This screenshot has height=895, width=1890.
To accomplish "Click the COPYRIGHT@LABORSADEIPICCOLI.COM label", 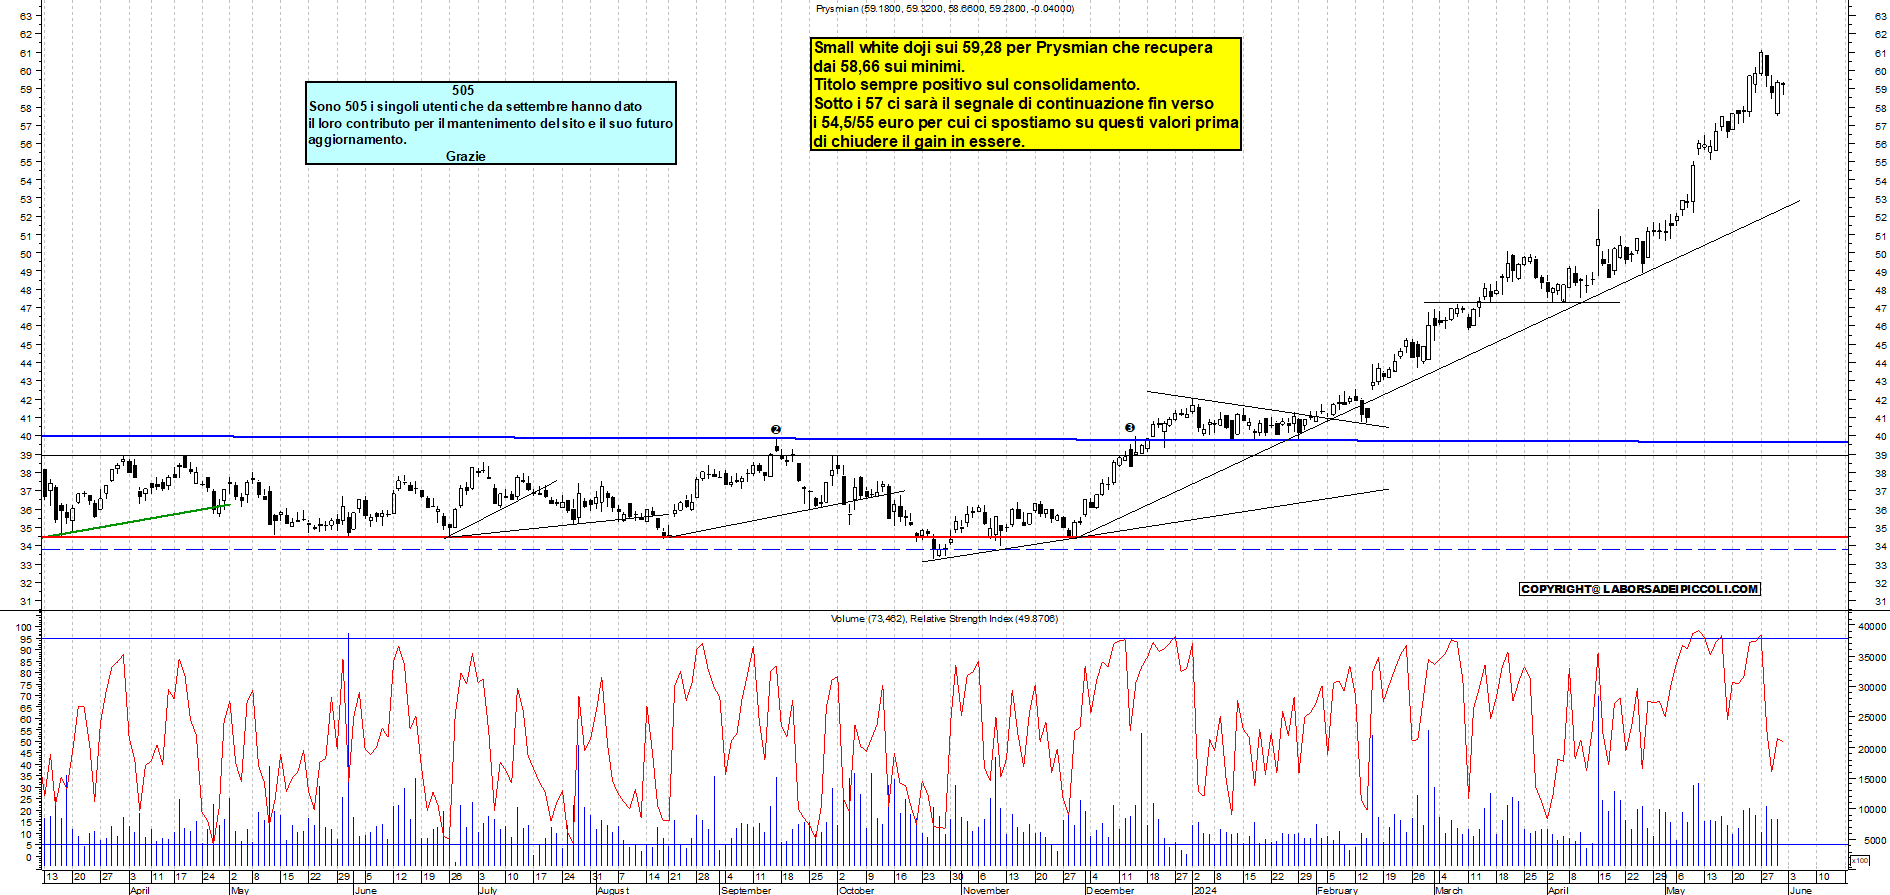I will (x=1639, y=589).
